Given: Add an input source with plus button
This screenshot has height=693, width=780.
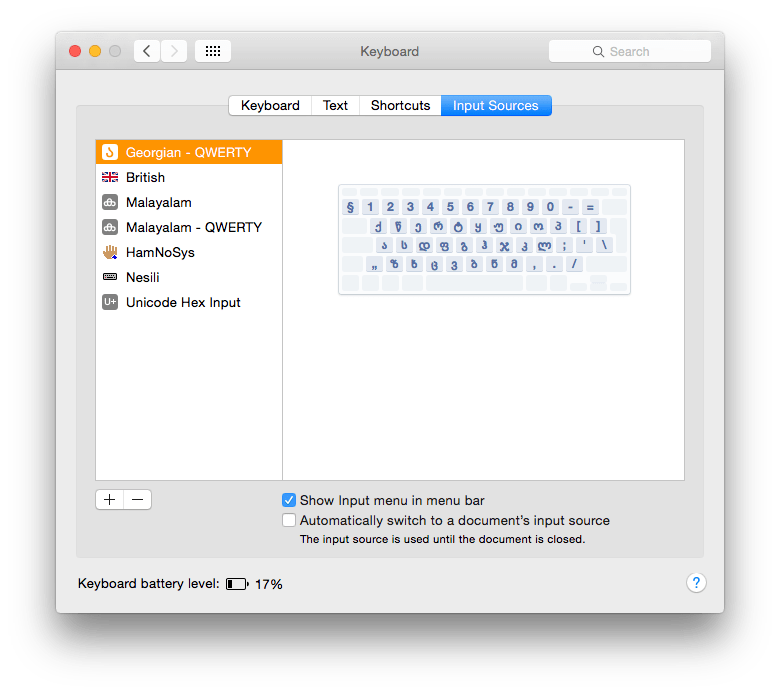Looking at the screenshot, I should [109, 499].
